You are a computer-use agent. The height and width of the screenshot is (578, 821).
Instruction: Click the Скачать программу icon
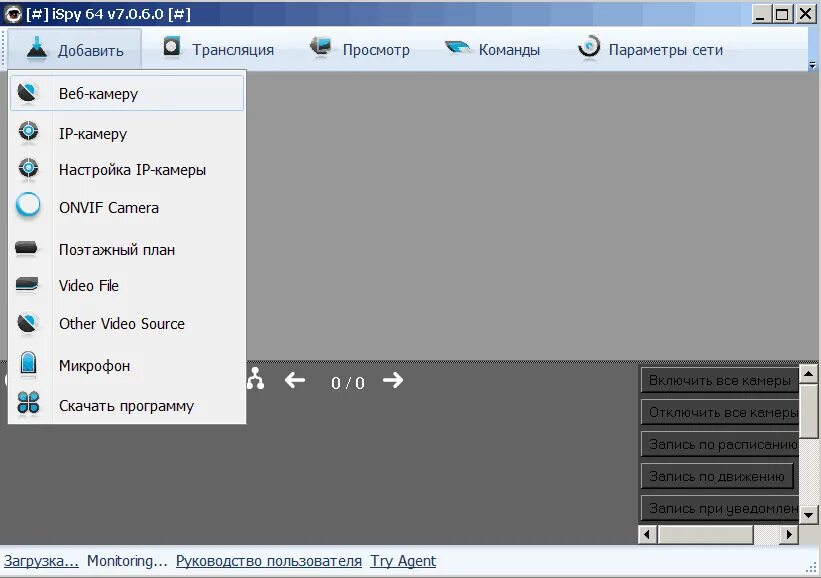[28, 404]
